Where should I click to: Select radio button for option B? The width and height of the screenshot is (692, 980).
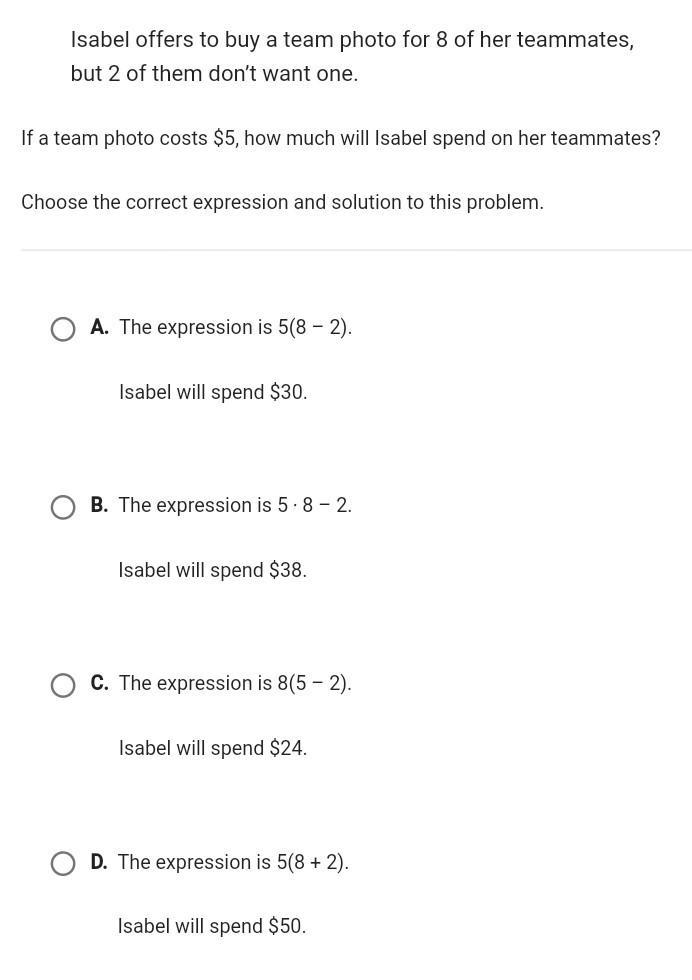pyautogui.click(x=63, y=508)
